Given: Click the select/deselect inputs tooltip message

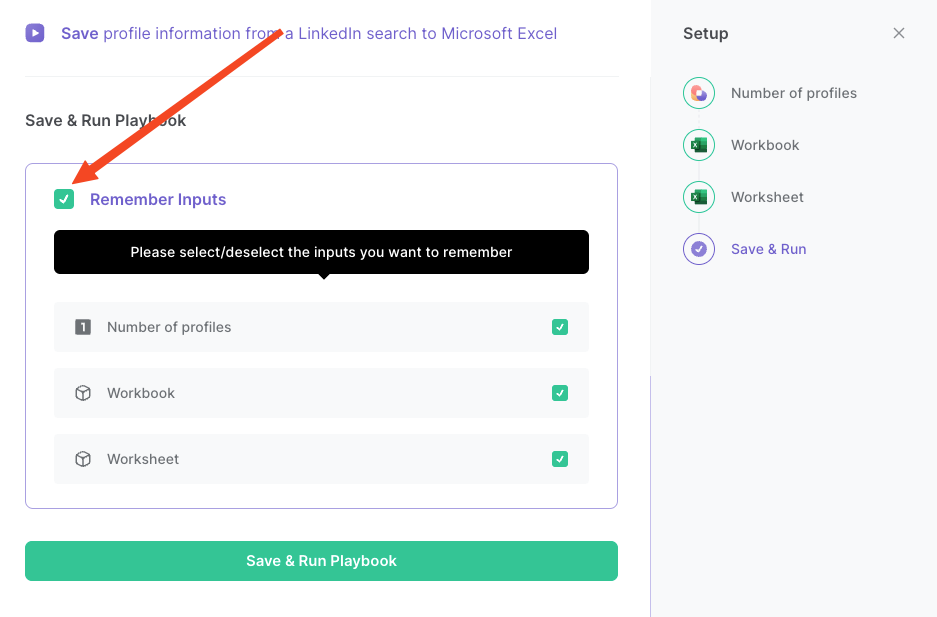Looking at the screenshot, I should click(x=321, y=252).
